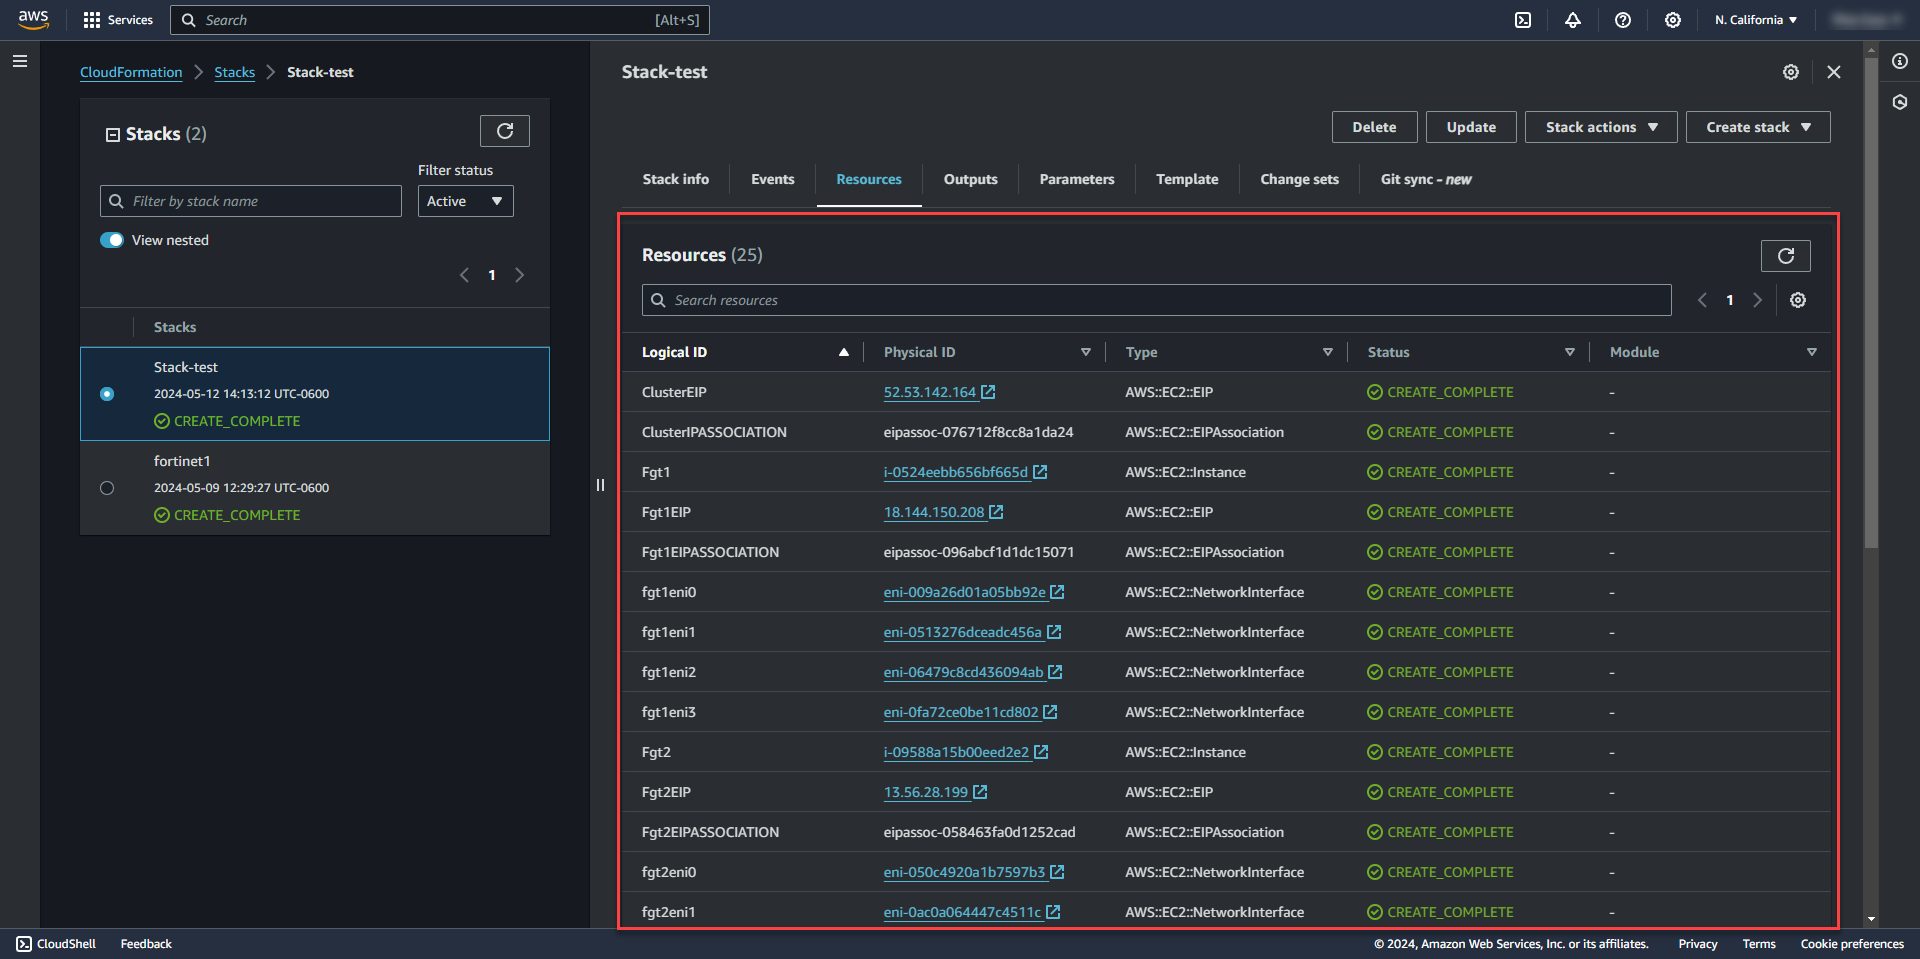Close the Stack-test split panel
Image resolution: width=1920 pixels, height=959 pixels.
1834,72
